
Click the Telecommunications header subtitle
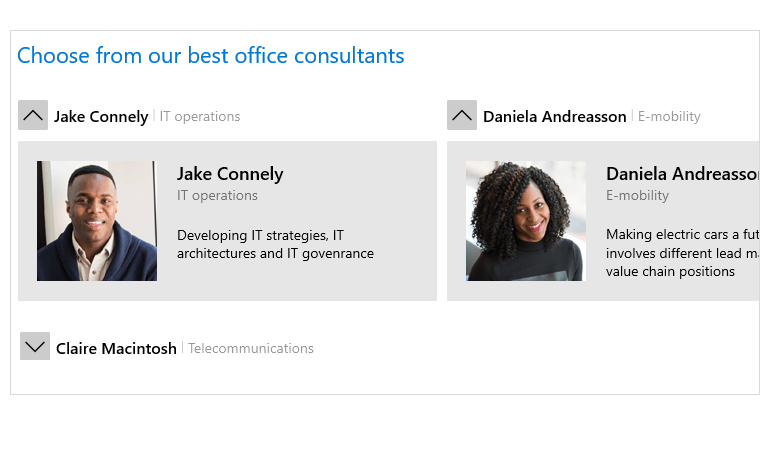(250, 348)
